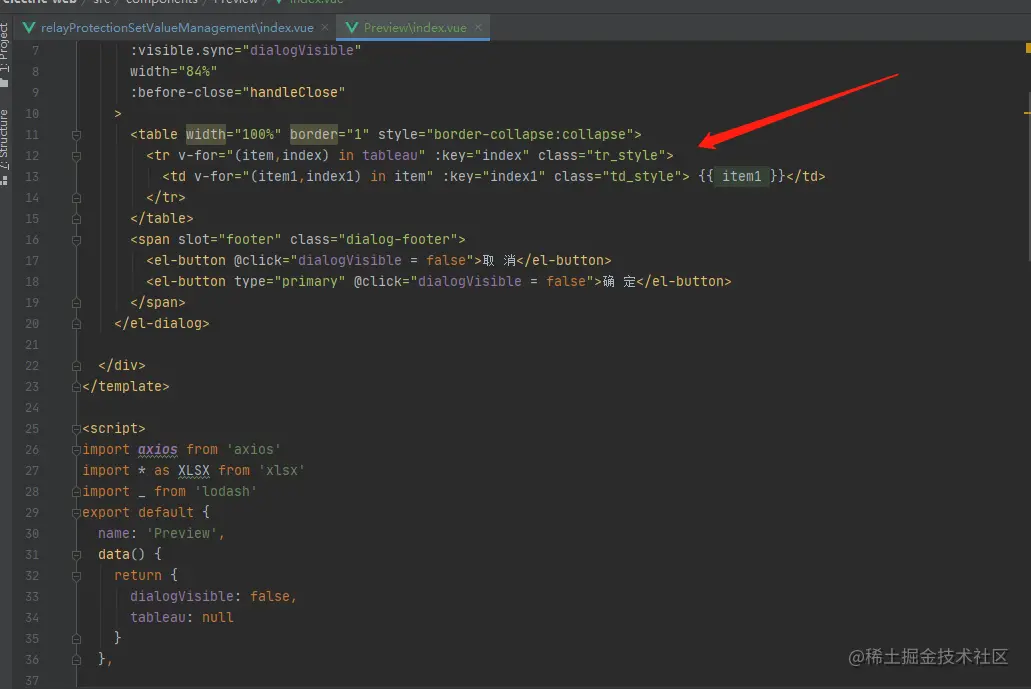Viewport: 1031px width, 689px height.
Task: Click the highlighted 'width' attribute on line 11
Action: (x=205, y=134)
